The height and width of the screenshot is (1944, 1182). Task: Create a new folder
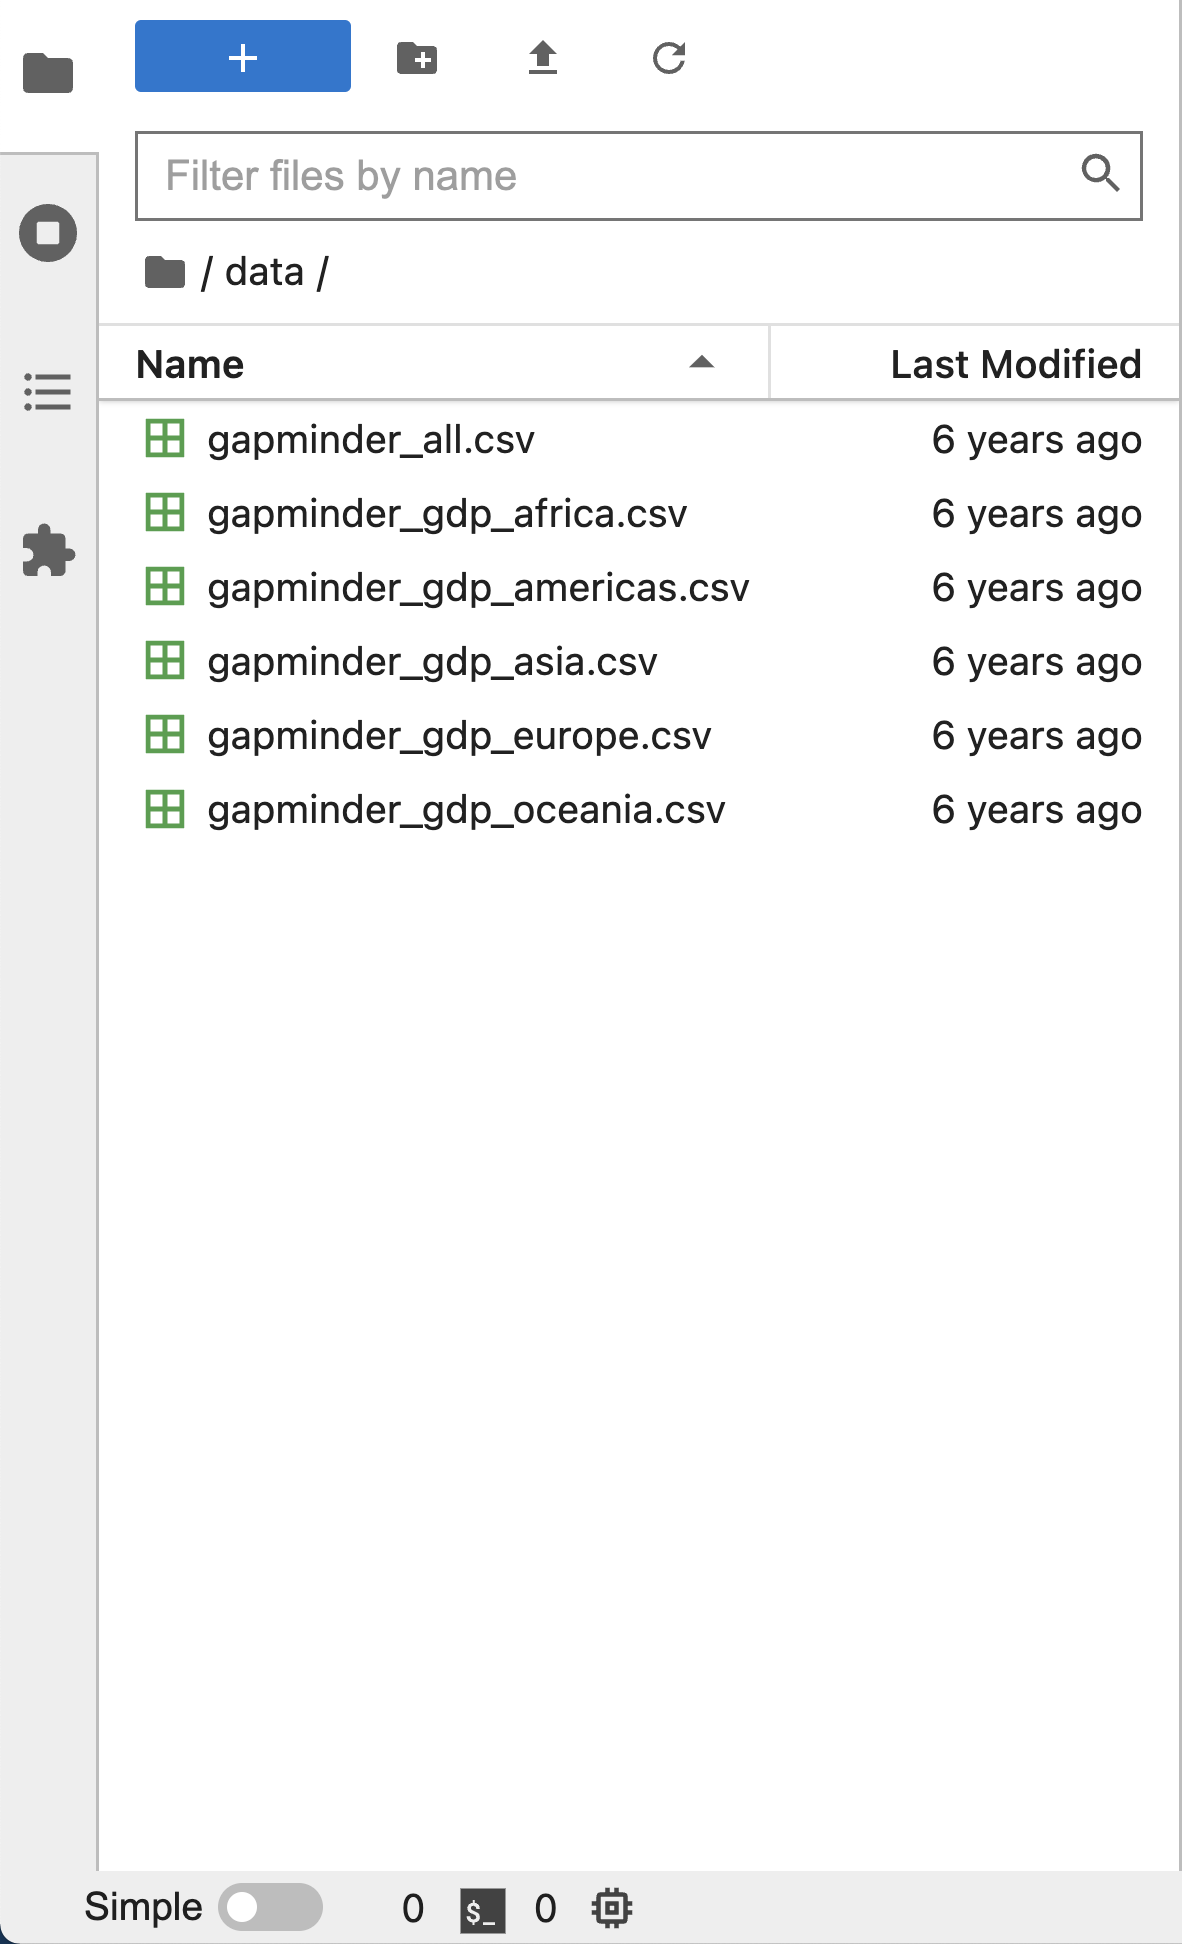[x=417, y=58]
